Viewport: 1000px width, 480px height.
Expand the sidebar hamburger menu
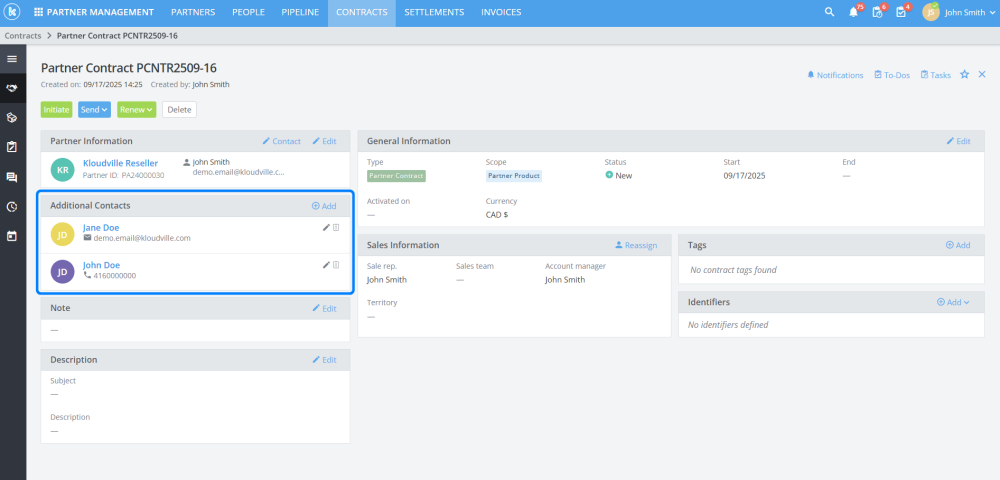[11, 59]
